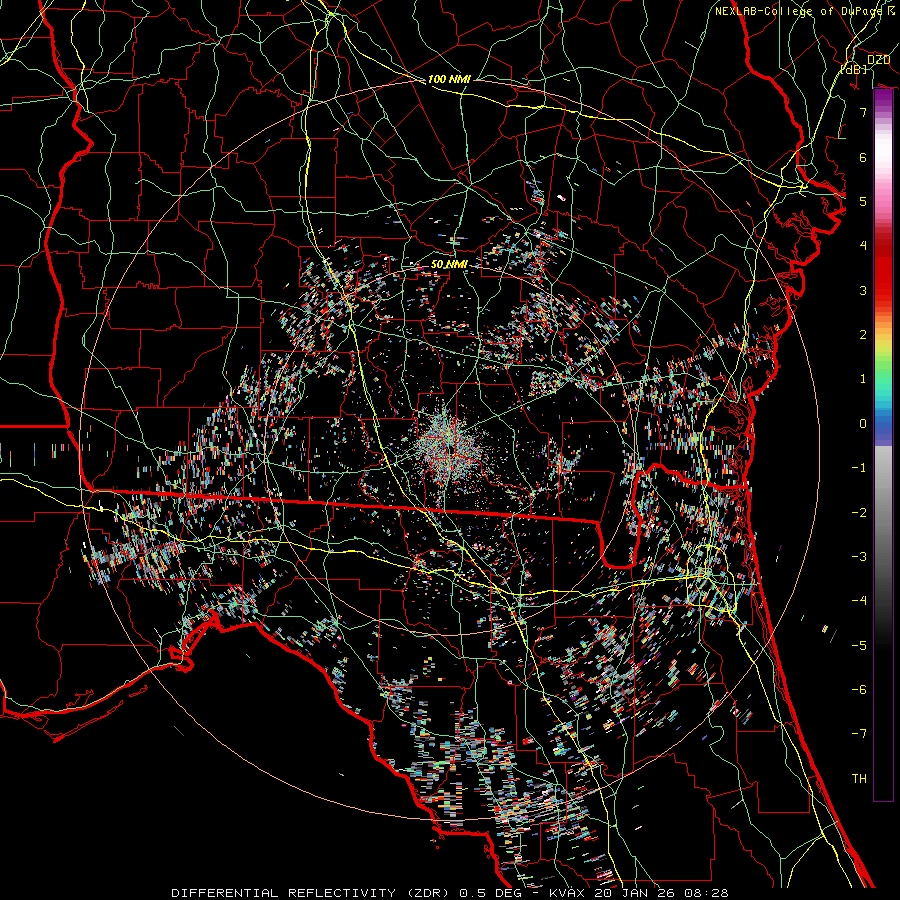Screen dimensions: 900x900
Task: Click the DZD legend title
Action: 878,60
